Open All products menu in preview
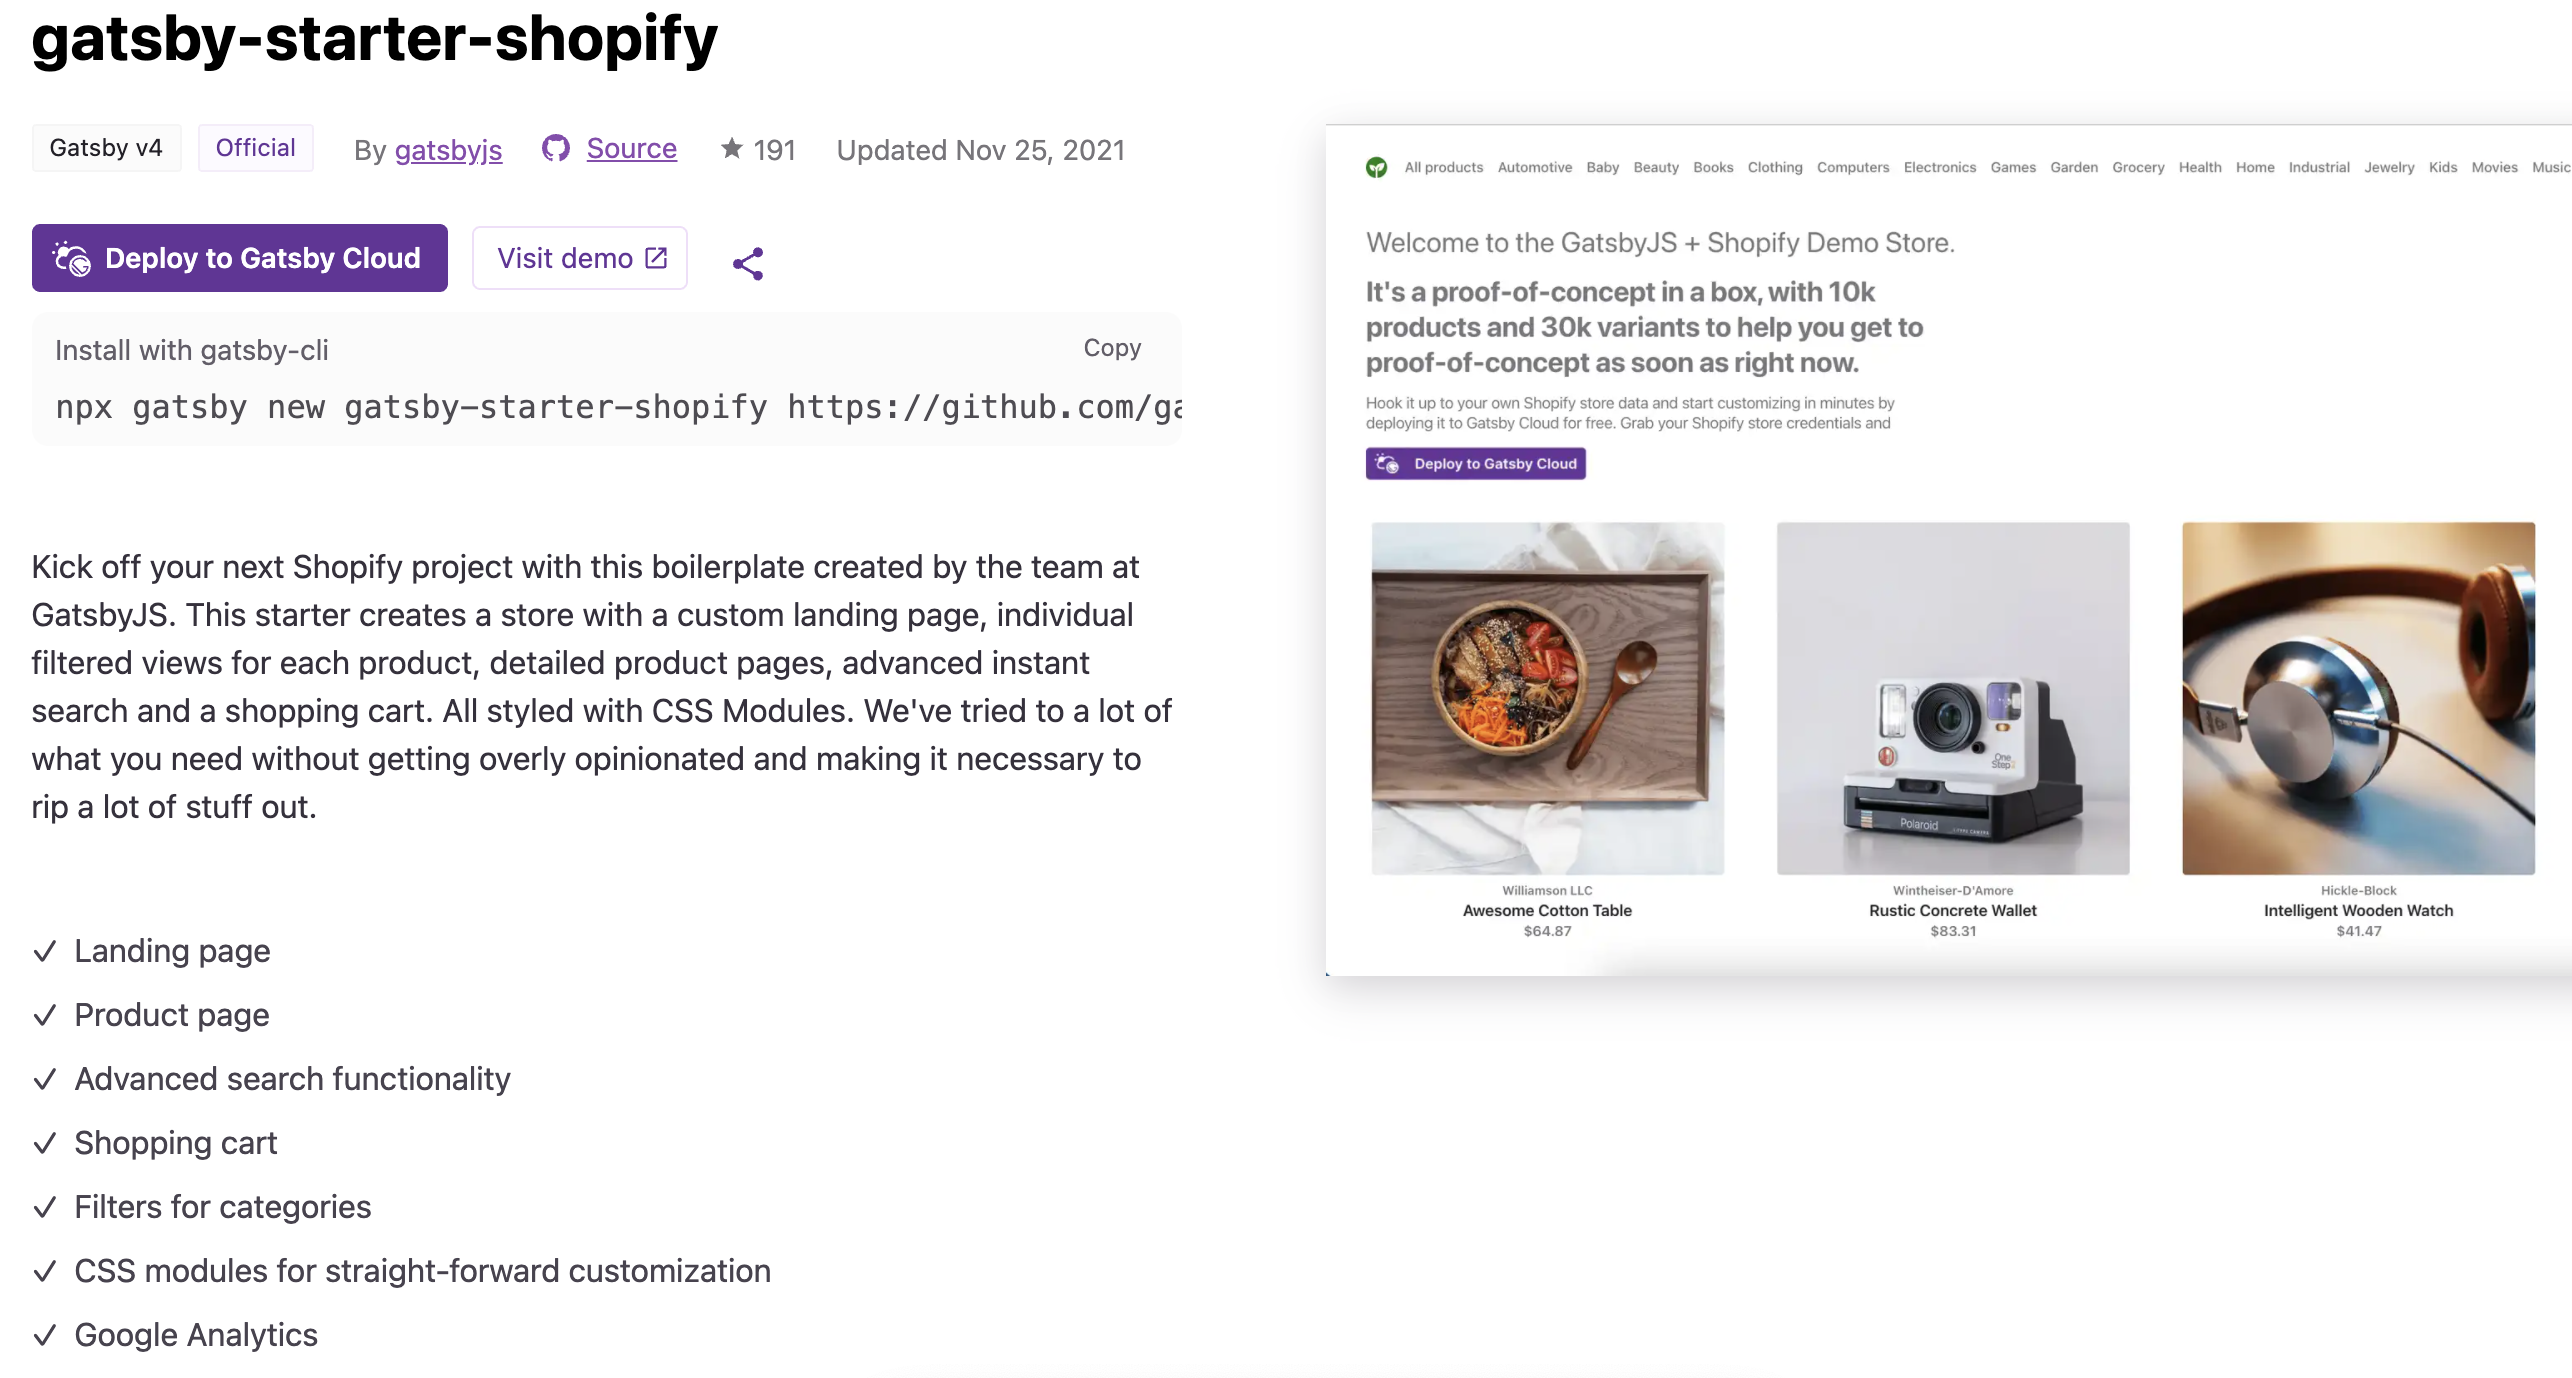Image resolution: width=2572 pixels, height=1378 pixels. click(1443, 167)
